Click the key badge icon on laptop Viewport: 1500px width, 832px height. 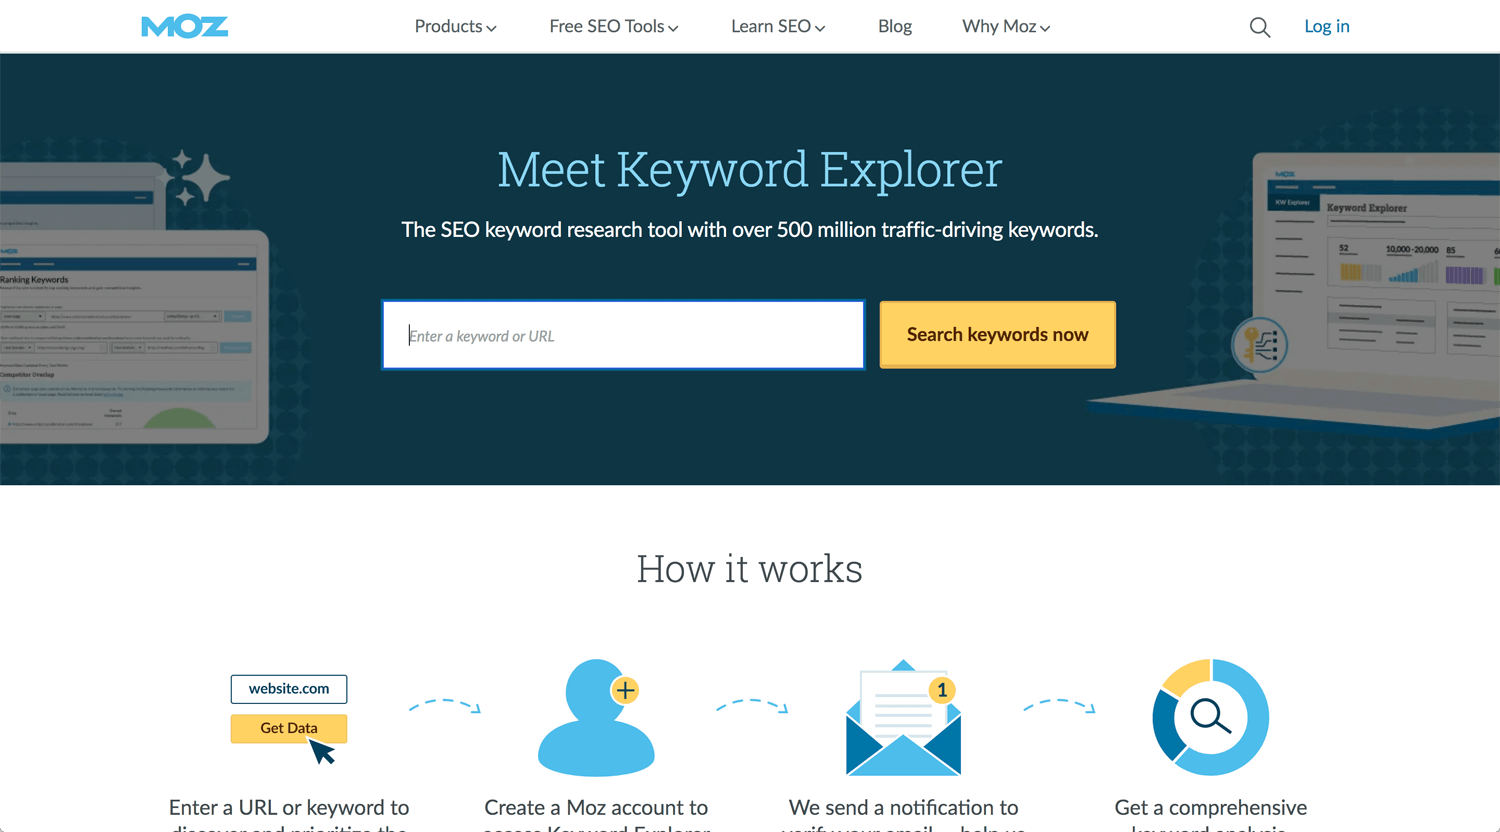1260,345
